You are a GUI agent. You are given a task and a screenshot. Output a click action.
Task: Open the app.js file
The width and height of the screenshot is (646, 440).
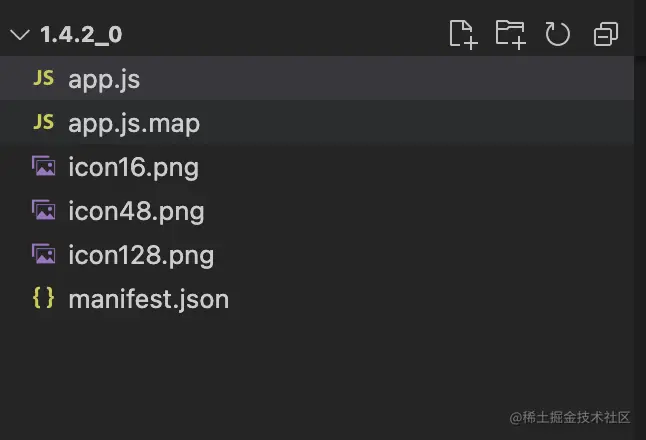pyautogui.click(x=104, y=79)
